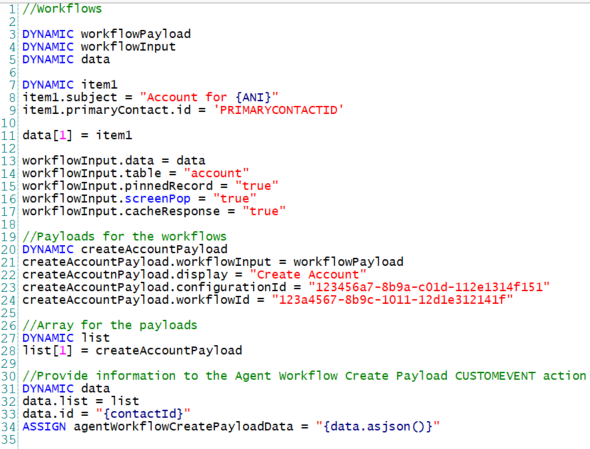Screen dimensions: 590x449
Task: Click "workflowInput.data = data" on line 13
Action: (x=114, y=161)
